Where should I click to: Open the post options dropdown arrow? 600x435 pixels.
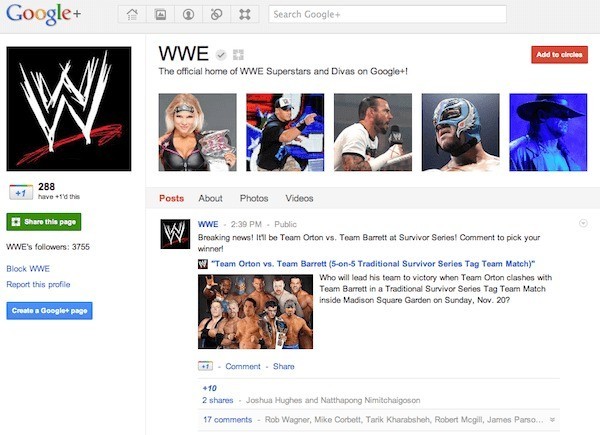pos(583,223)
